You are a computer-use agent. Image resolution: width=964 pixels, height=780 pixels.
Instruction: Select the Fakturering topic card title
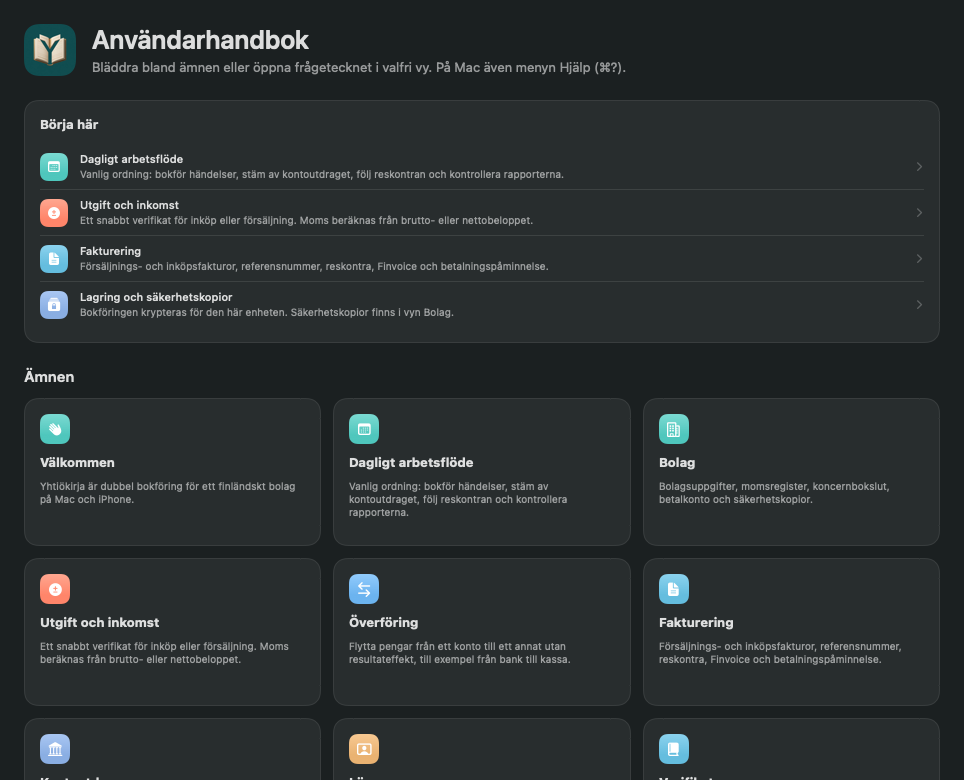click(696, 623)
